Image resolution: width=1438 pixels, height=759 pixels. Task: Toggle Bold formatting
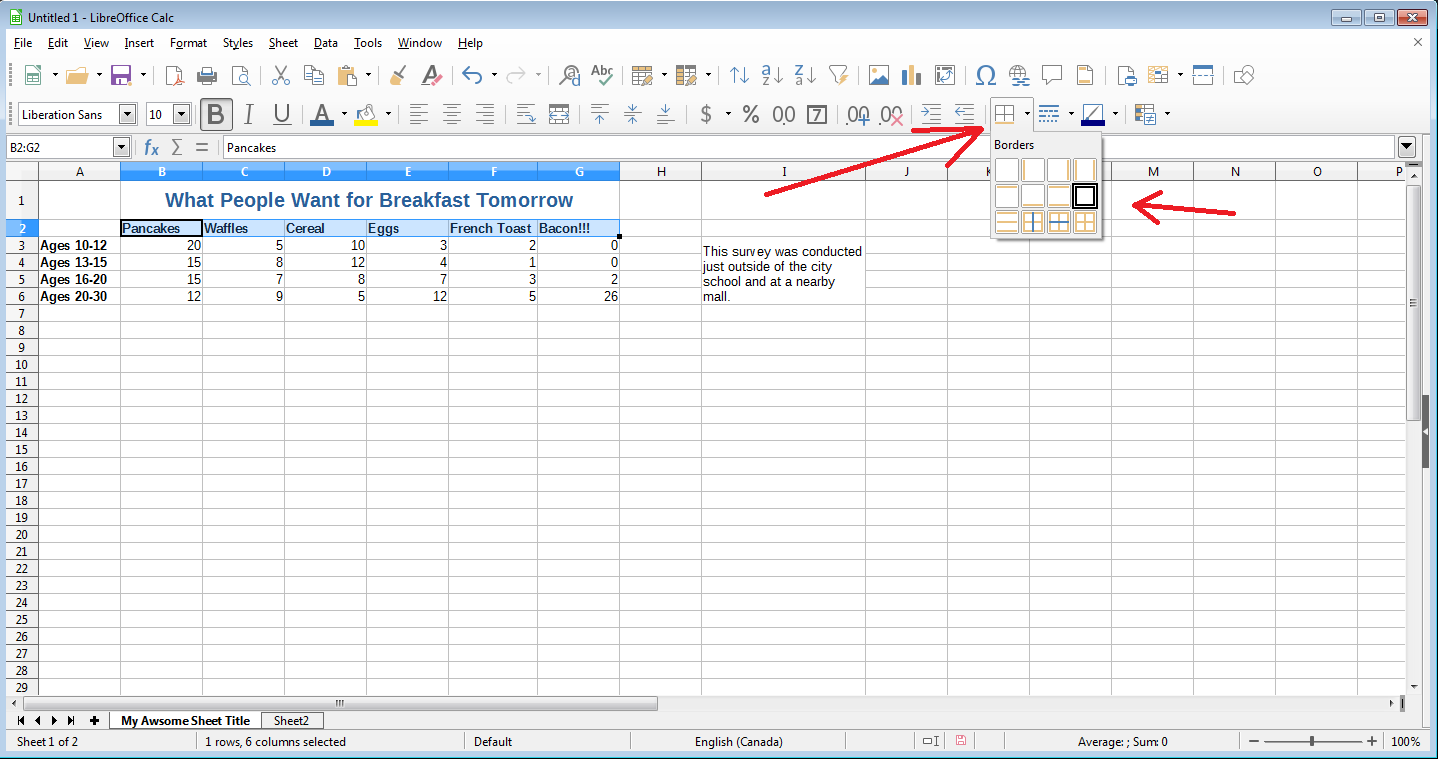pyautogui.click(x=215, y=114)
